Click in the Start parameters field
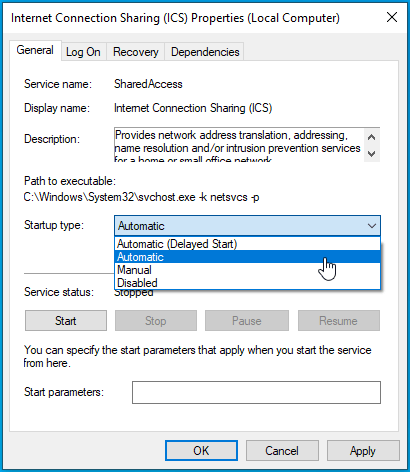Viewport: 410px width, 472px height. (x=256, y=392)
